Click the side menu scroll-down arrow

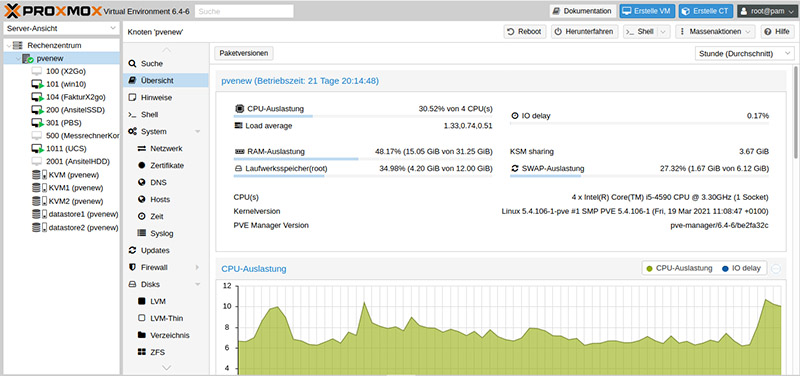coord(166,367)
